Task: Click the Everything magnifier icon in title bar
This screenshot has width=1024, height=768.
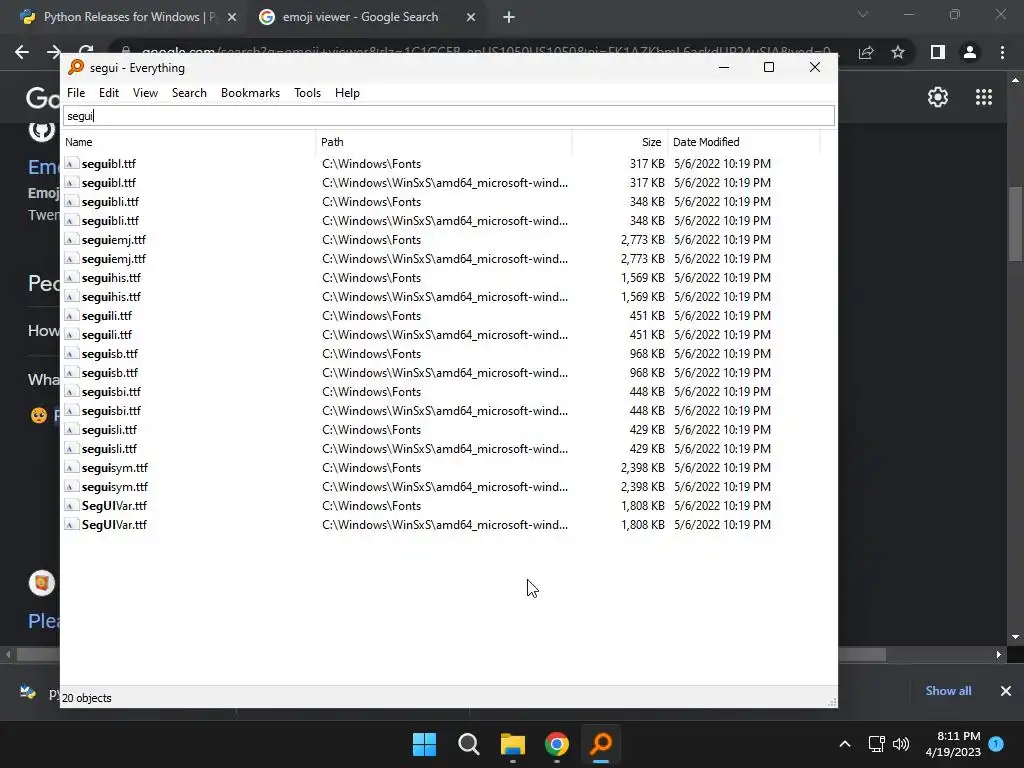Action: coord(76,67)
